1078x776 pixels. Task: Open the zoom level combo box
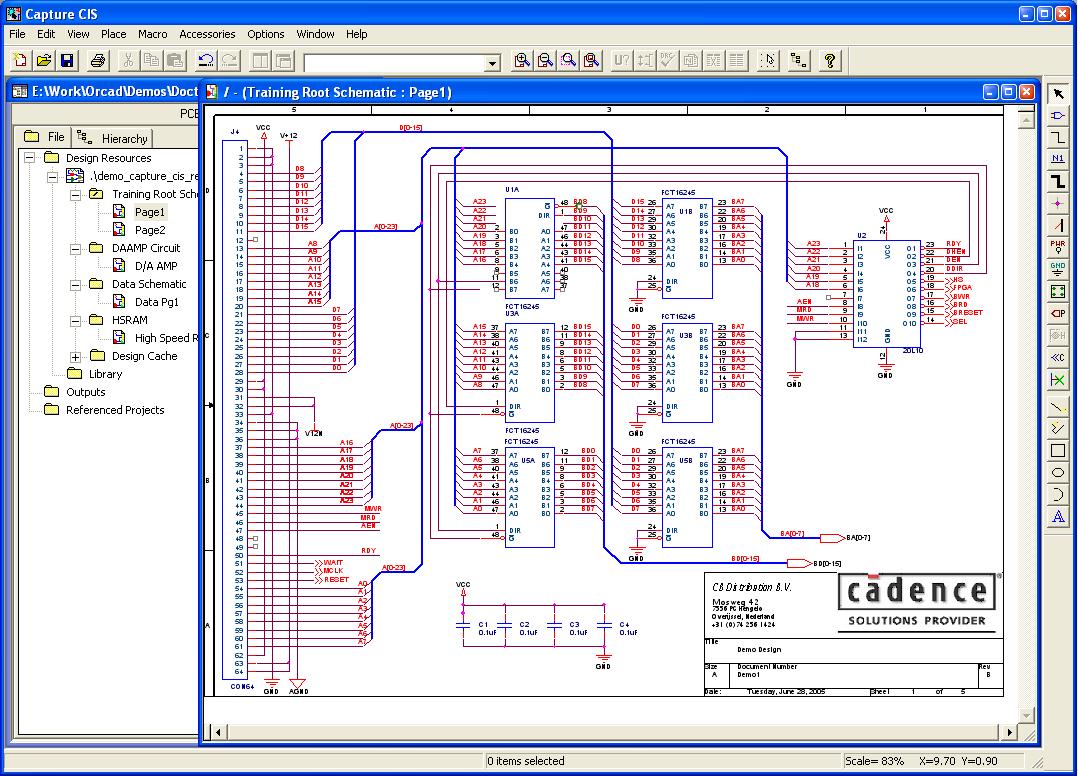[490, 61]
